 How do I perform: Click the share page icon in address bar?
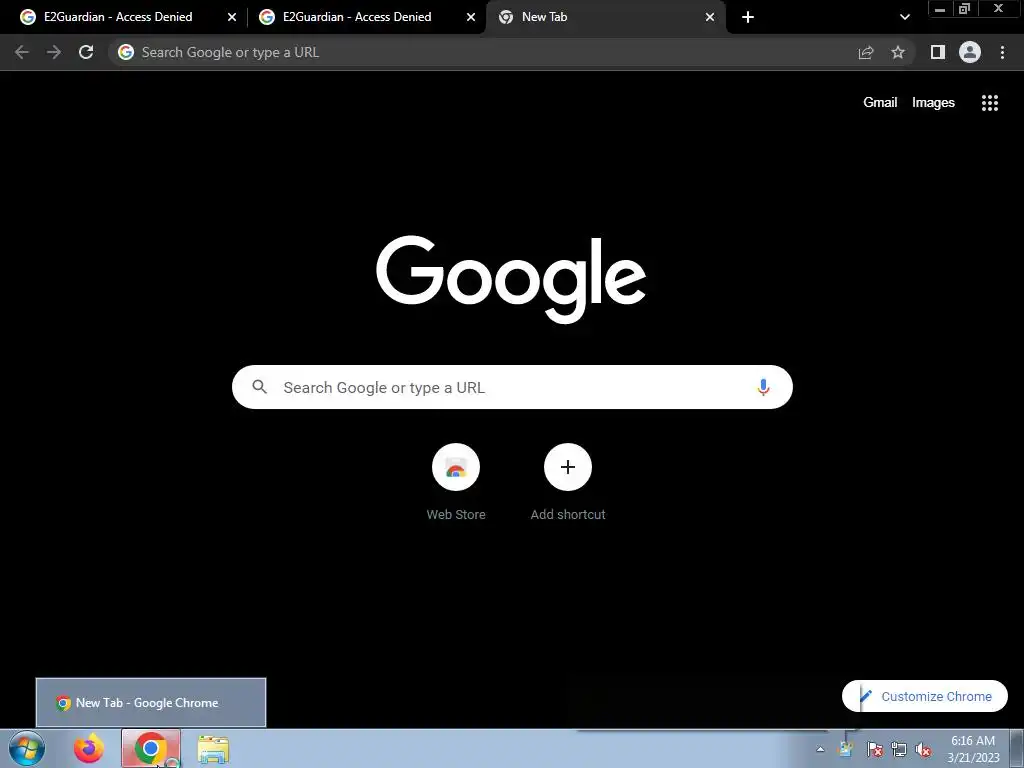click(x=866, y=52)
